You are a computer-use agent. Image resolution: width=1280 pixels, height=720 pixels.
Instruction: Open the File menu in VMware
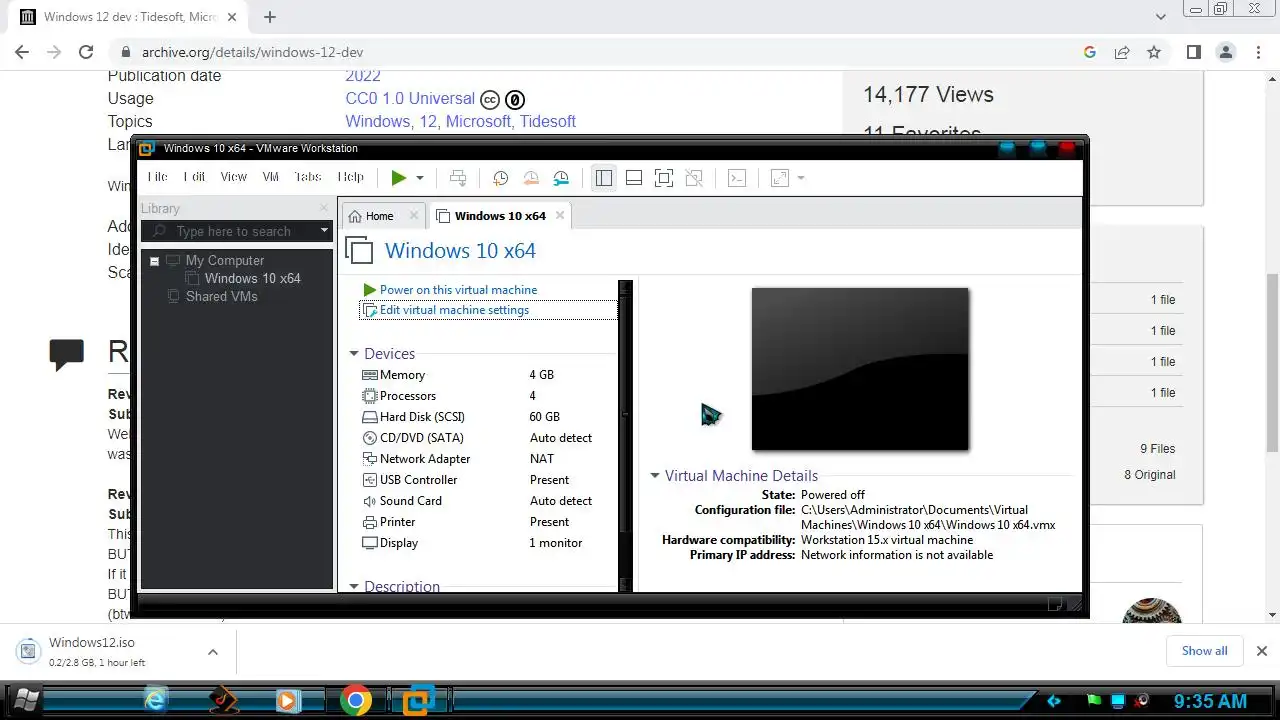tap(158, 177)
